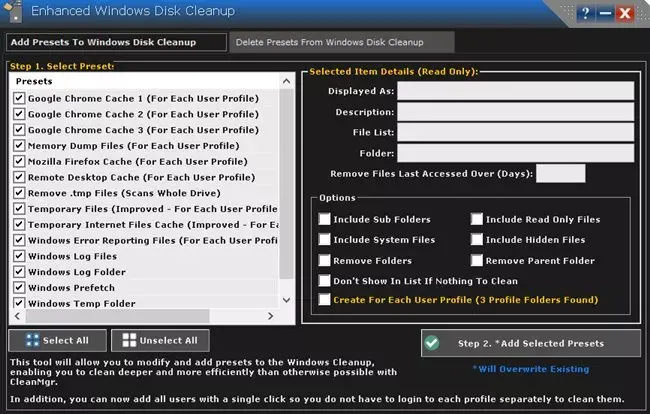
Task: Click the Select All button
Action: click(58, 340)
